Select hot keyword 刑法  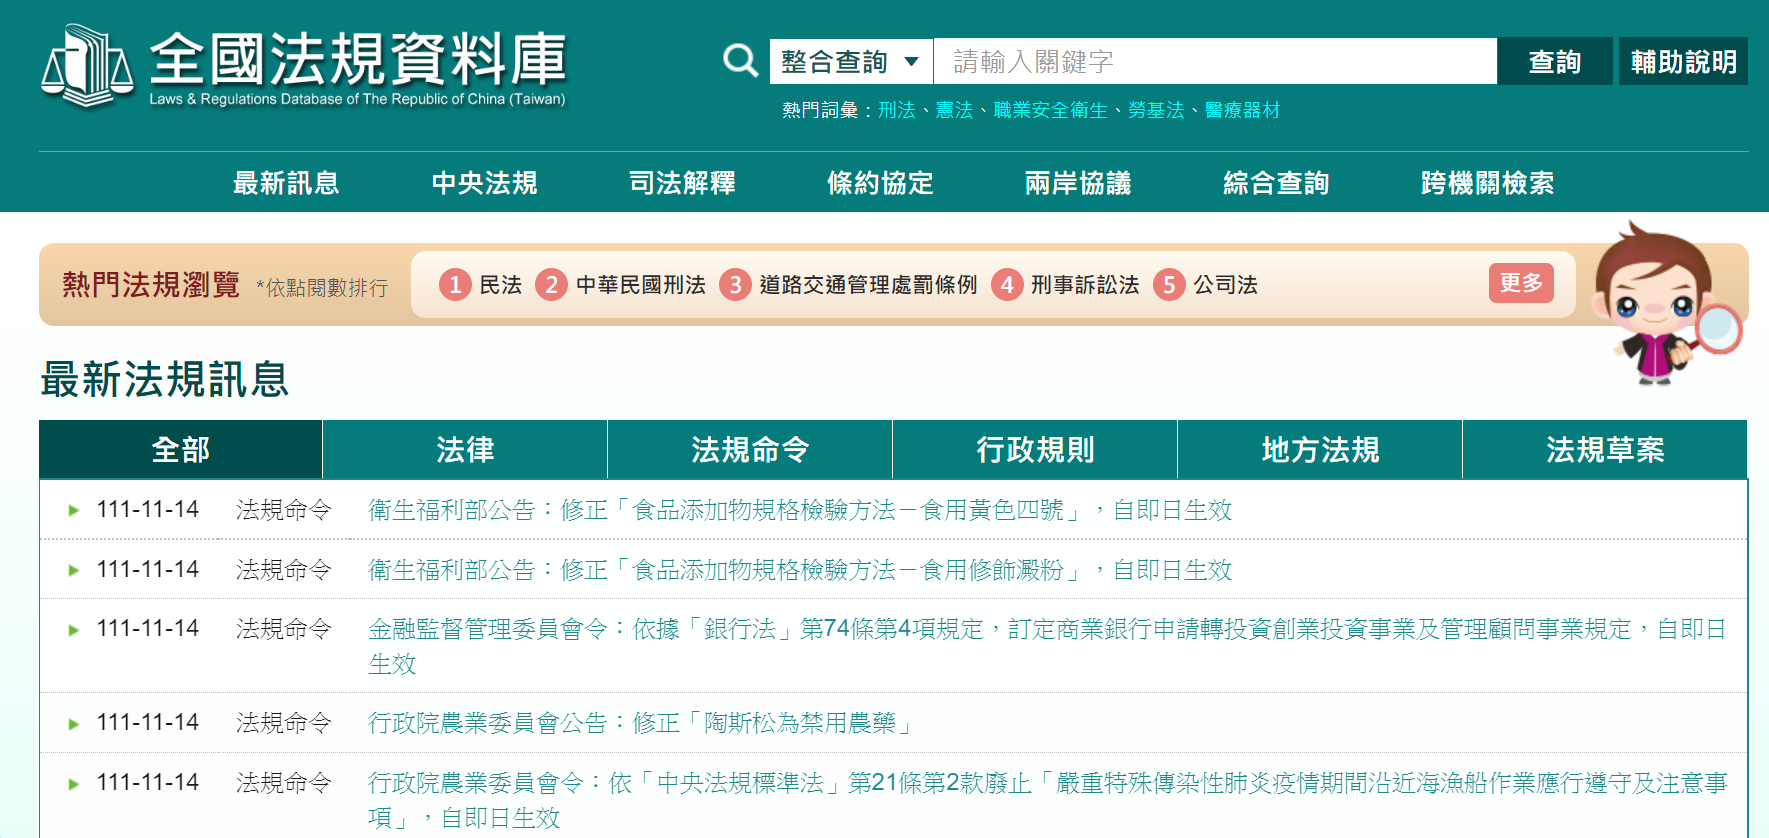click(x=897, y=110)
